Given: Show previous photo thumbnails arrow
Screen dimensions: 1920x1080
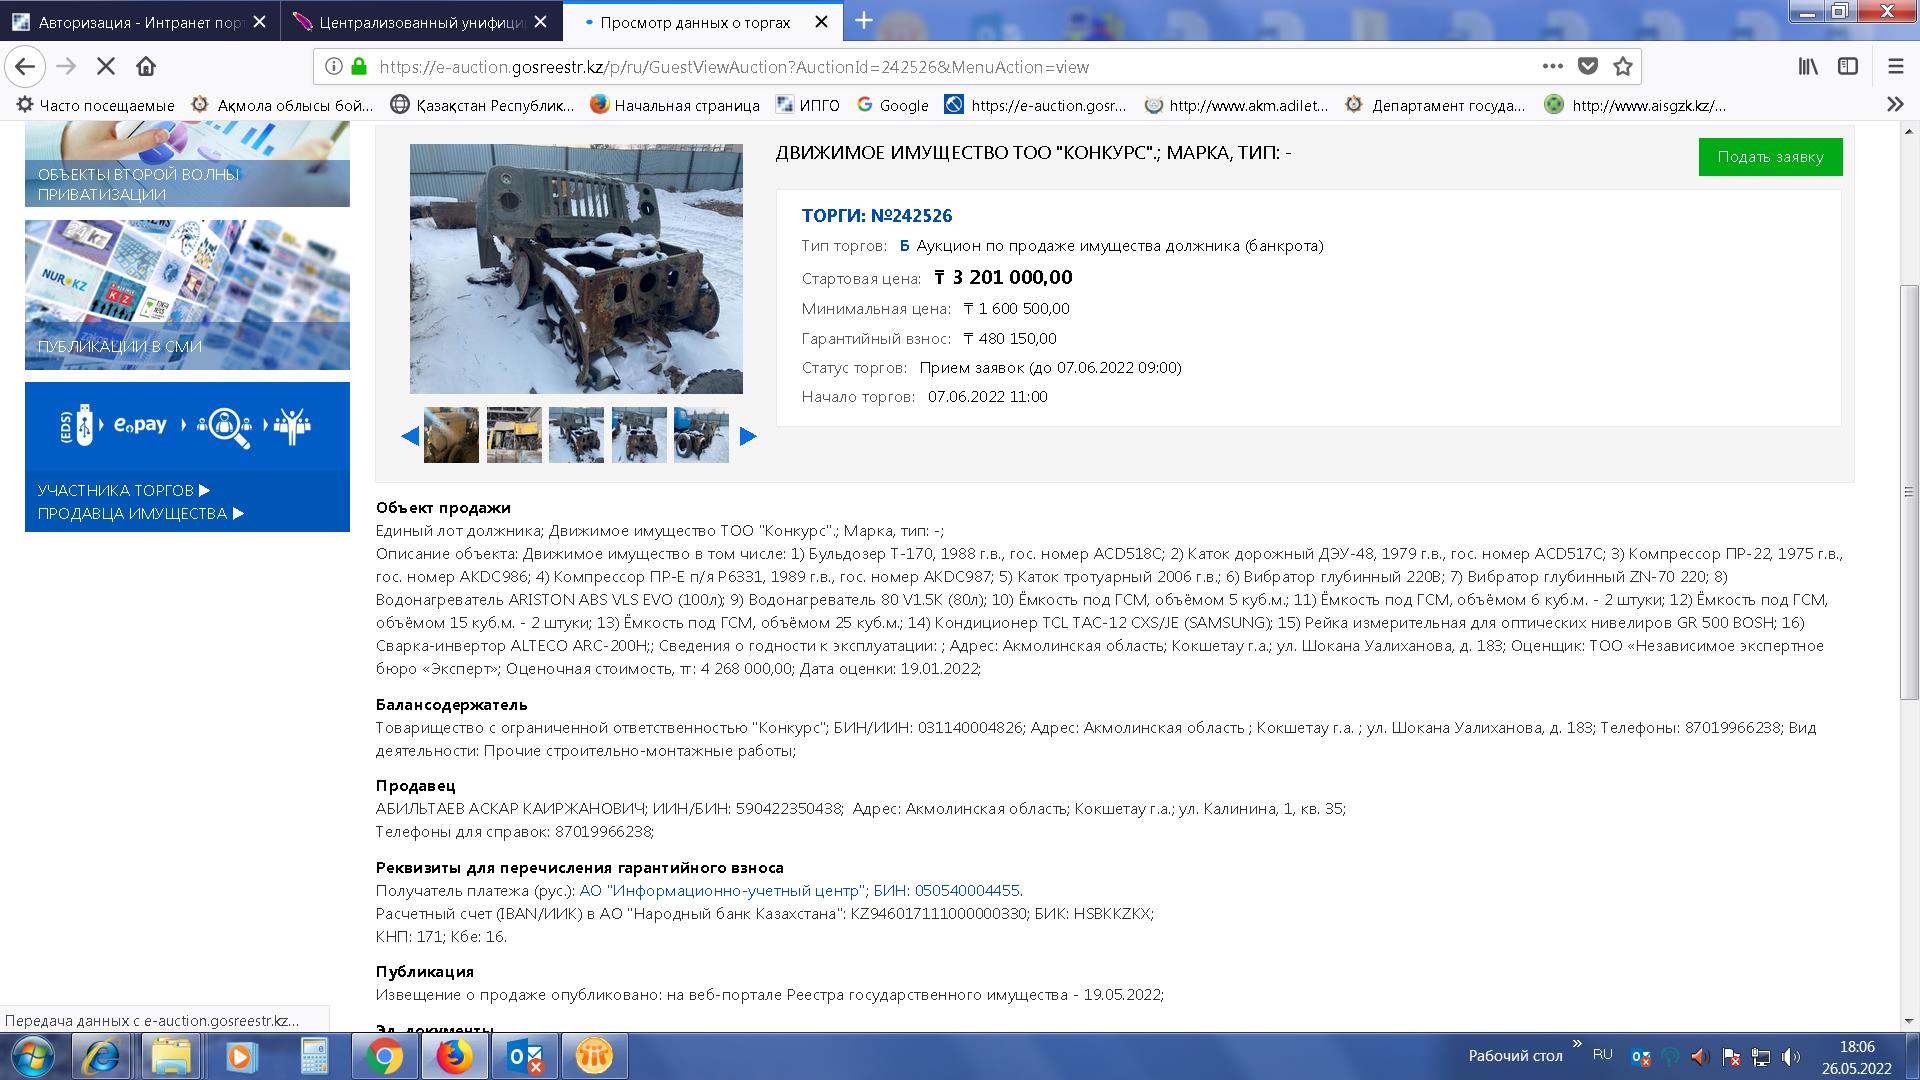Looking at the screenshot, I should pyautogui.click(x=409, y=436).
